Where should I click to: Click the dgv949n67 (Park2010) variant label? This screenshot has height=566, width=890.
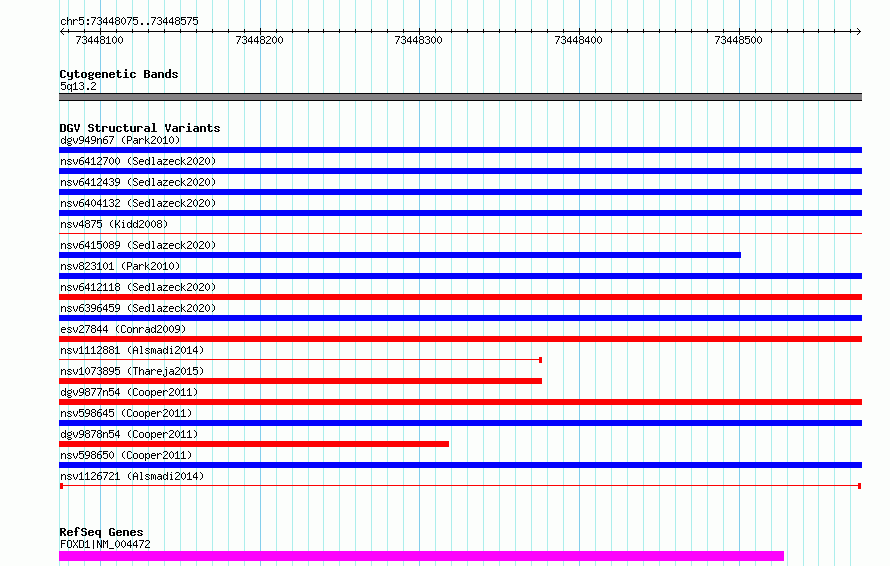[x=120, y=140]
